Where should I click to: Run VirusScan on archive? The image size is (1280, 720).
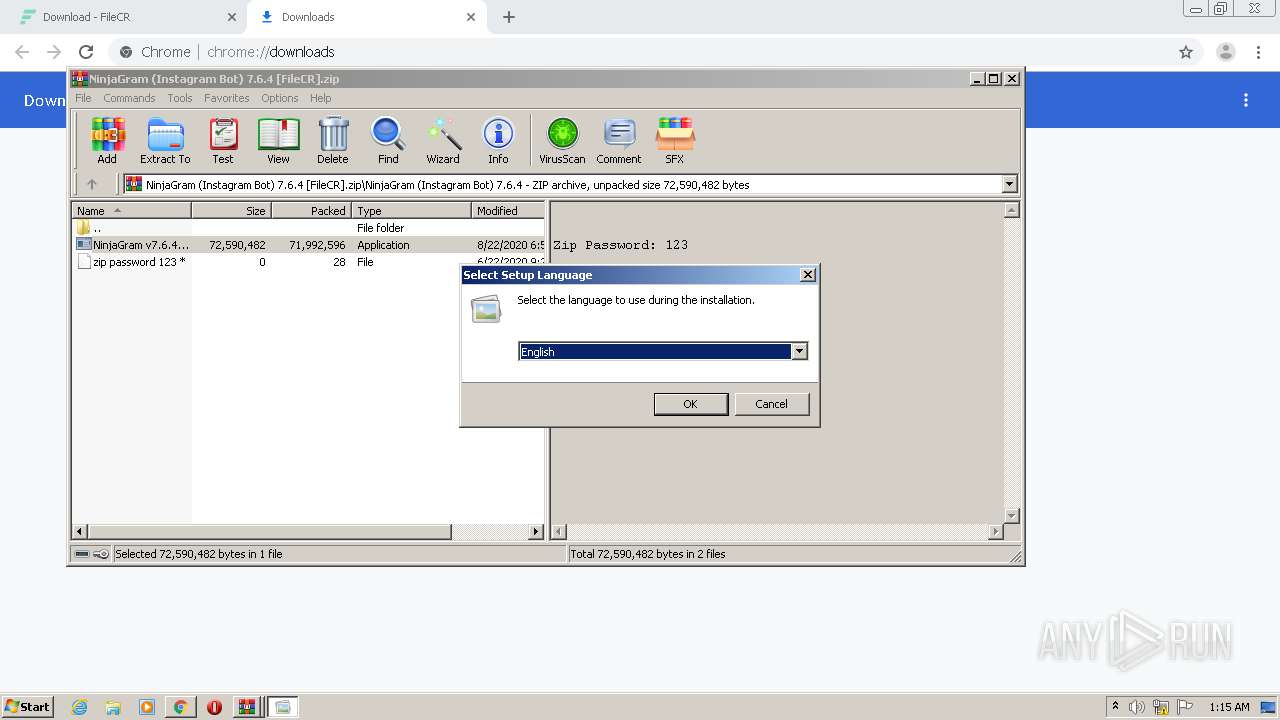pos(562,140)
